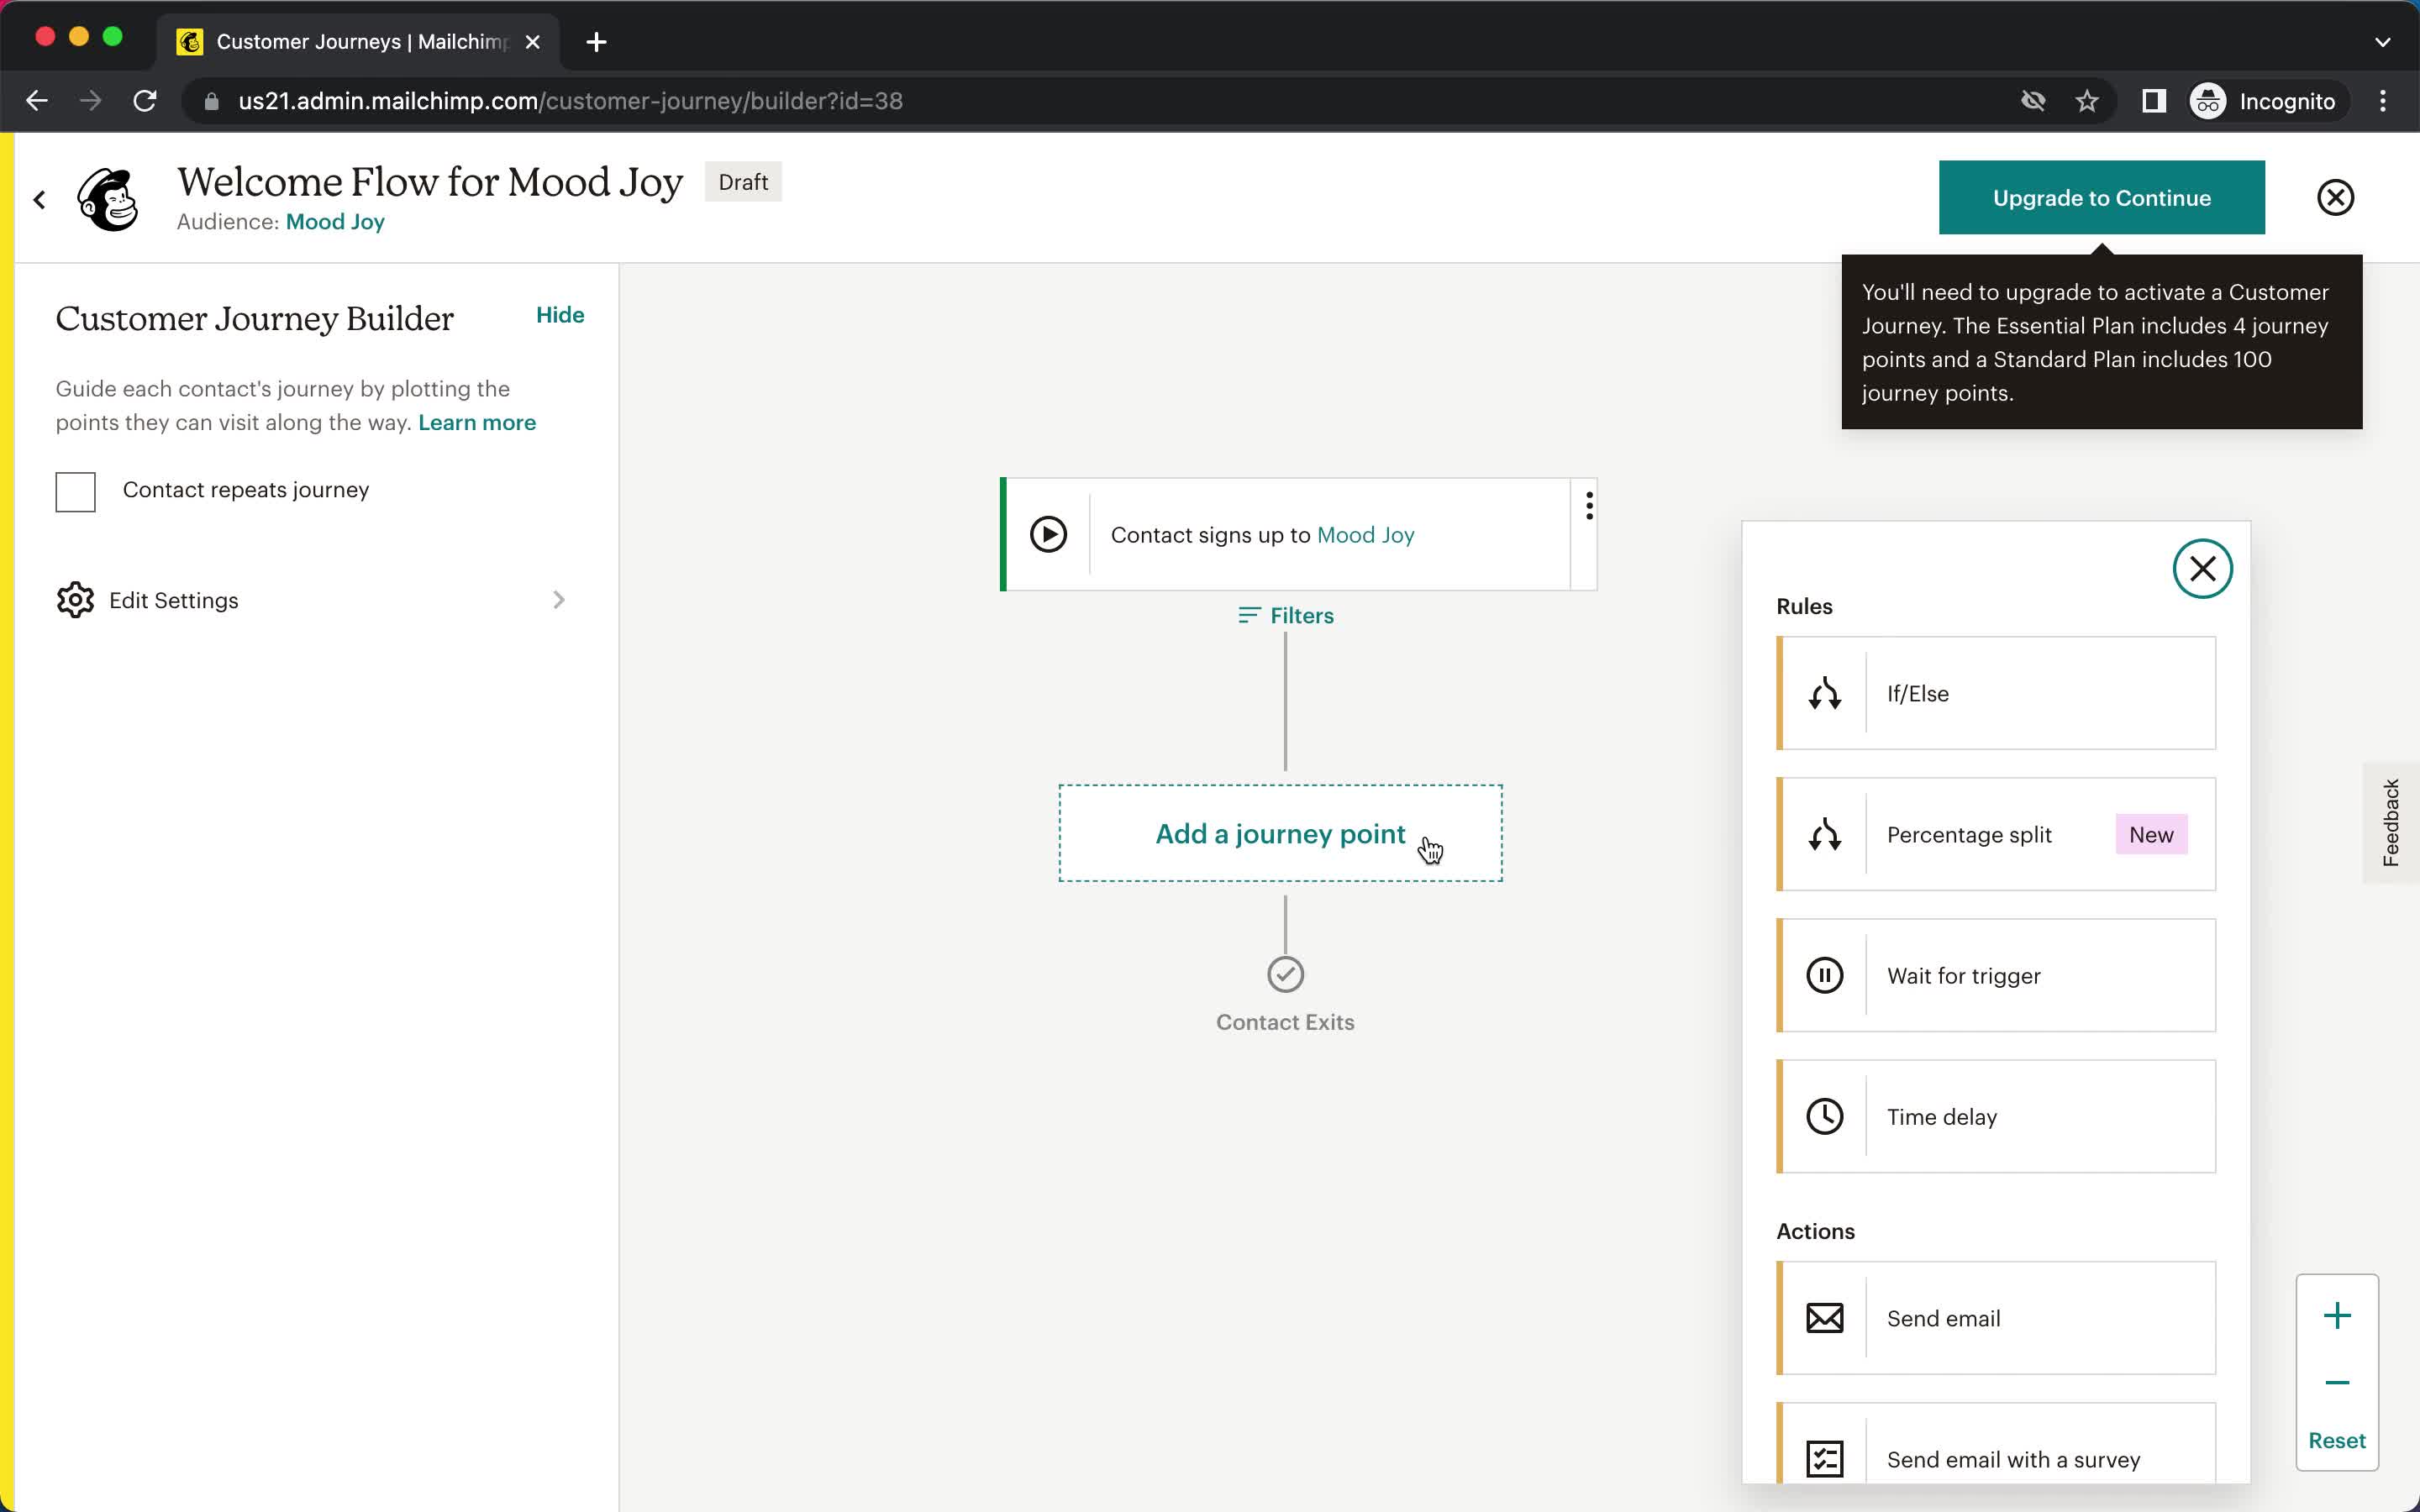The height and width of the screenshot is (1512, 2420).
Task: Click the Send email with a survey icon
Action: click(1826, 1460)
